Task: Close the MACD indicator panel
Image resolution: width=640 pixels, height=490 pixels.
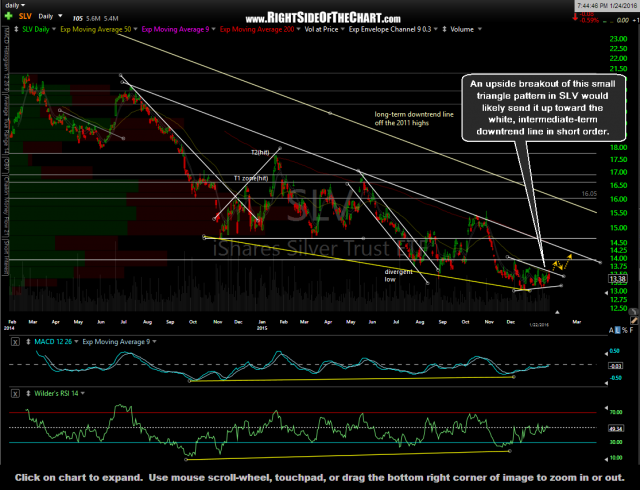Action: (15, 342)
